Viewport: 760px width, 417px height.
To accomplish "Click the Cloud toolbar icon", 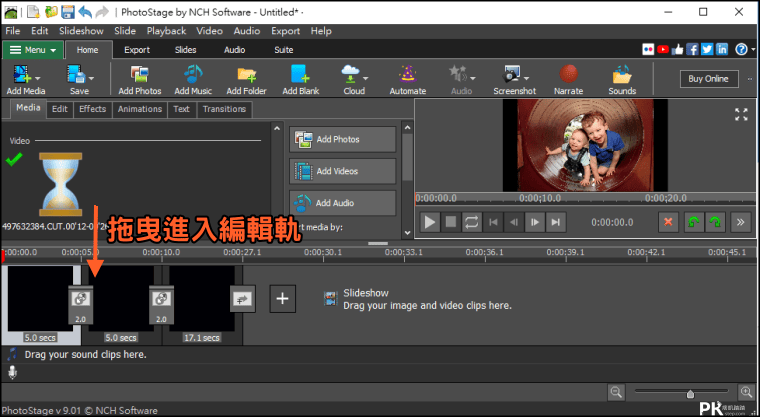I will [x=350, y=74].
